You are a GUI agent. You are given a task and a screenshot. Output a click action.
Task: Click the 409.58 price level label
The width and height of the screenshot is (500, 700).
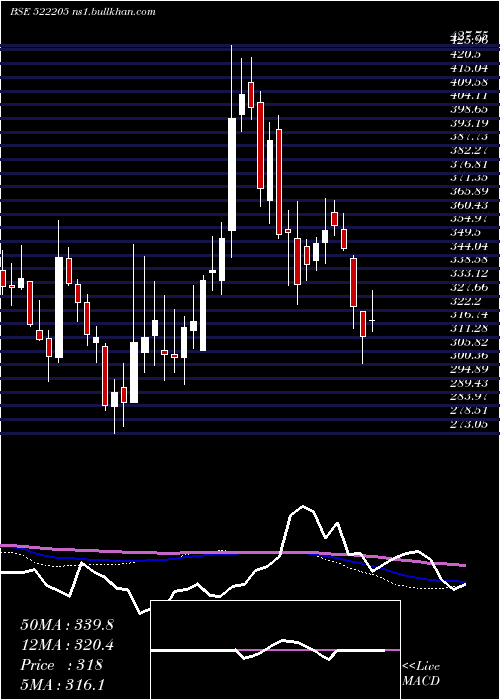[x=469, y=82]
